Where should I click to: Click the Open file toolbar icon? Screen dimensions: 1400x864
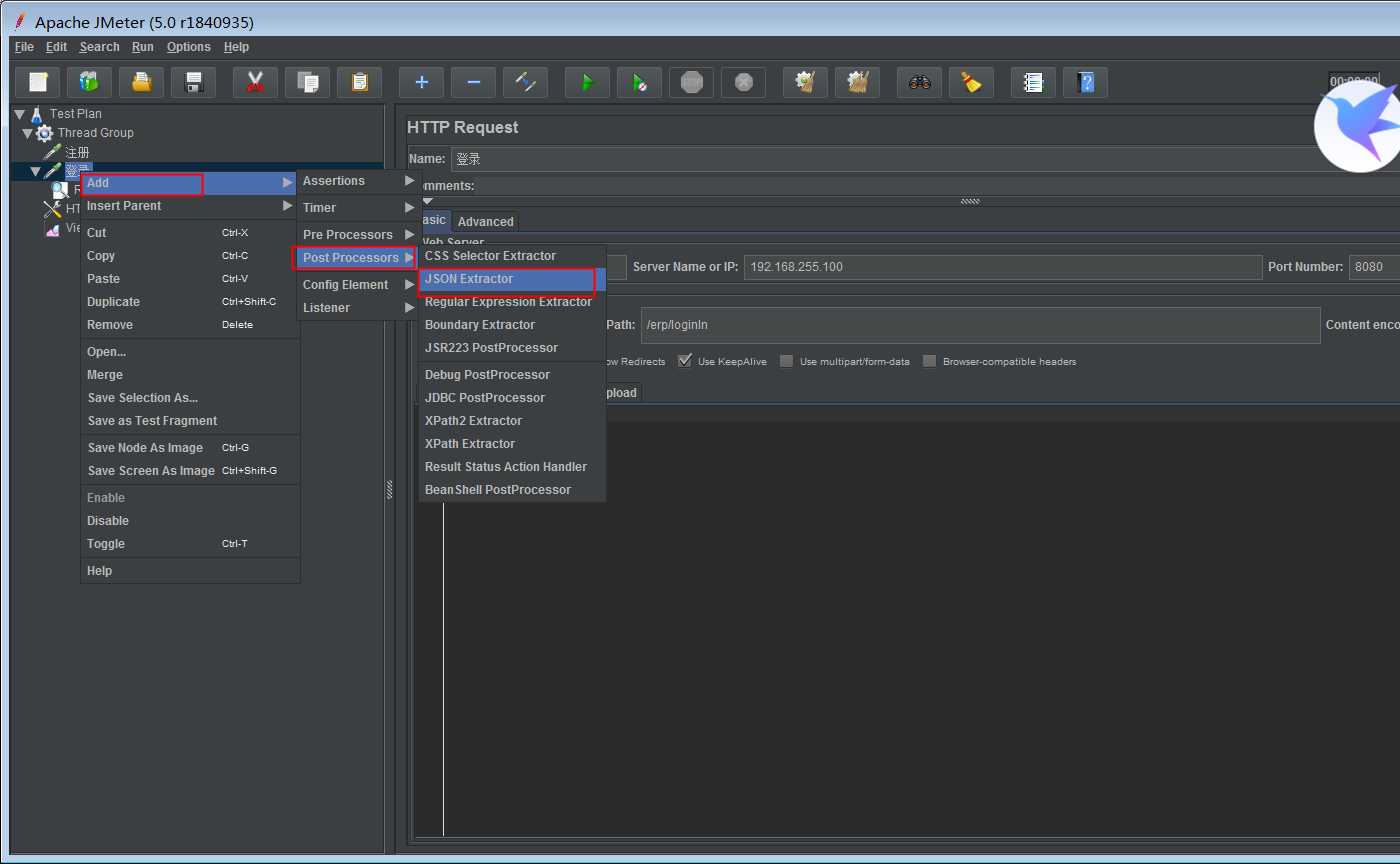click(x=141, y=82)
